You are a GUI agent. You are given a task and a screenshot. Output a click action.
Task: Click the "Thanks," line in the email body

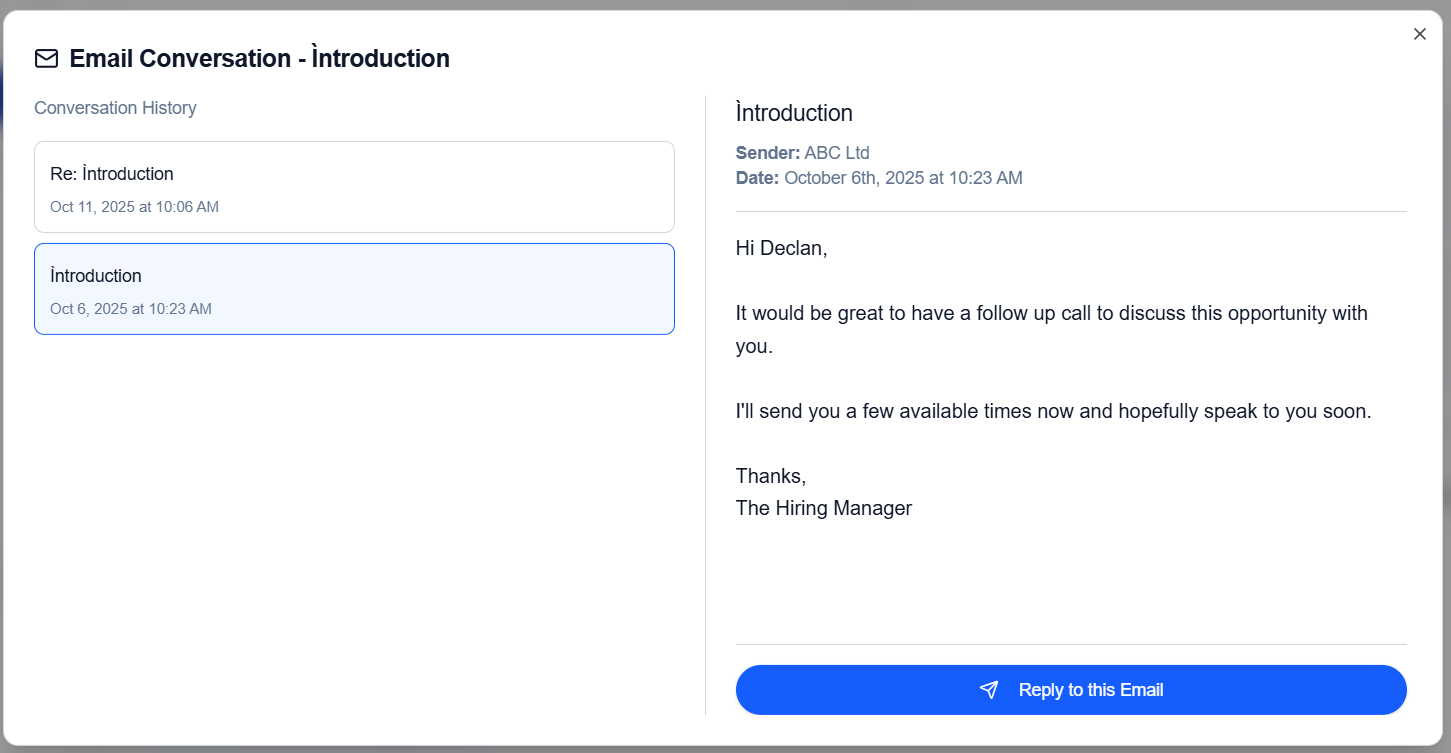pyautogui.click(x=770, y=476)
